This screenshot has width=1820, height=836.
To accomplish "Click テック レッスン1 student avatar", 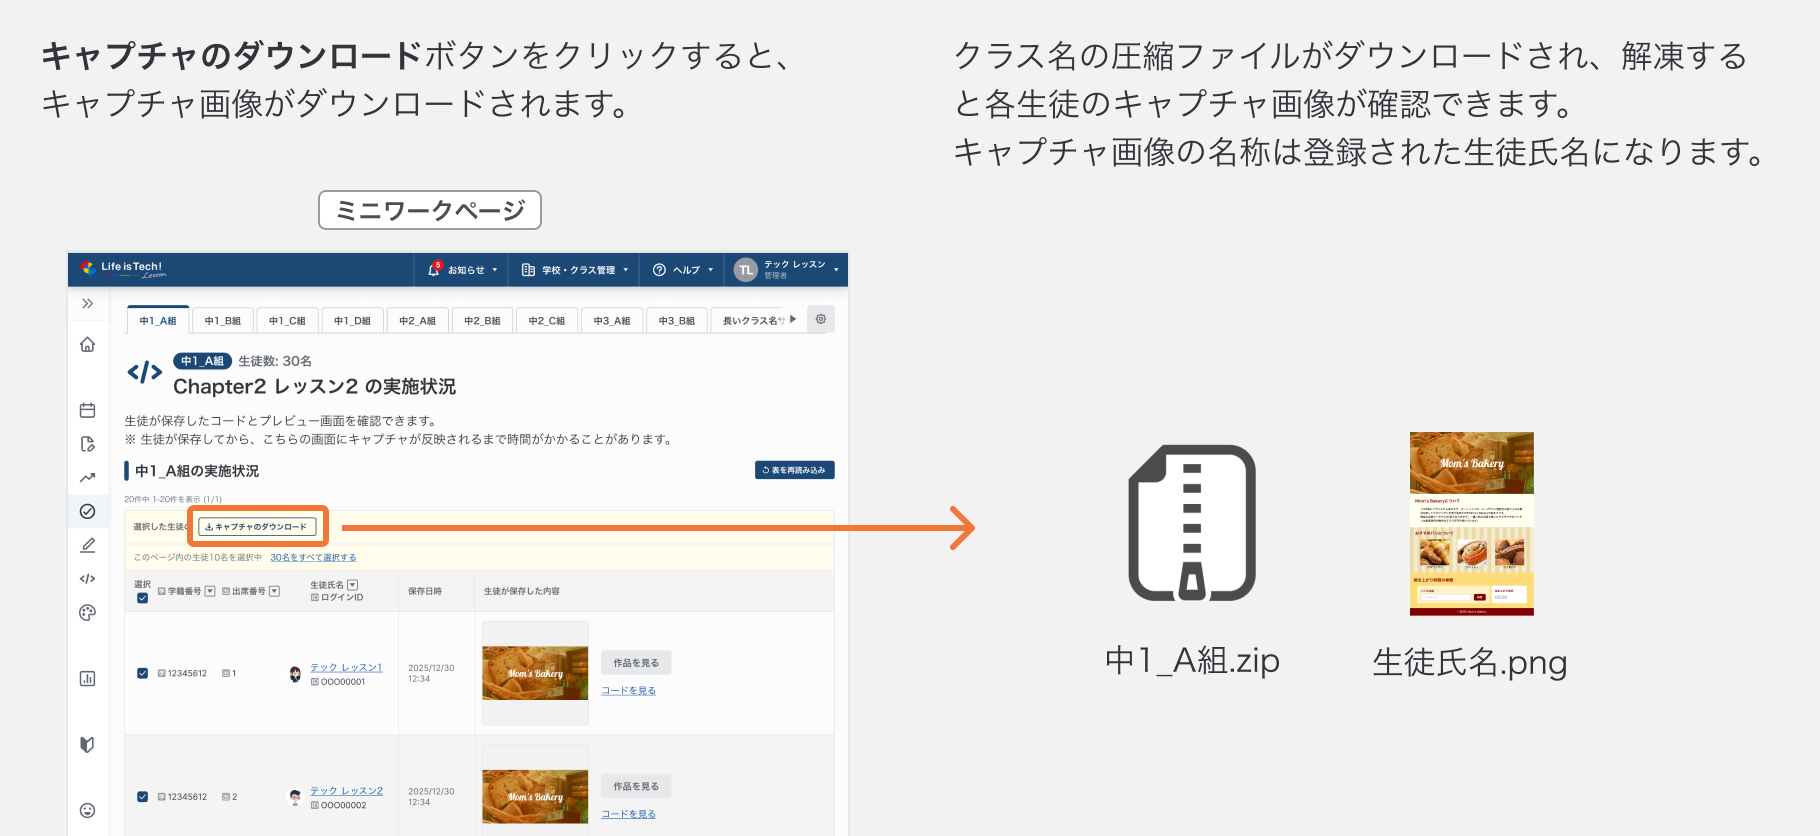I will (x=295, y=674).
